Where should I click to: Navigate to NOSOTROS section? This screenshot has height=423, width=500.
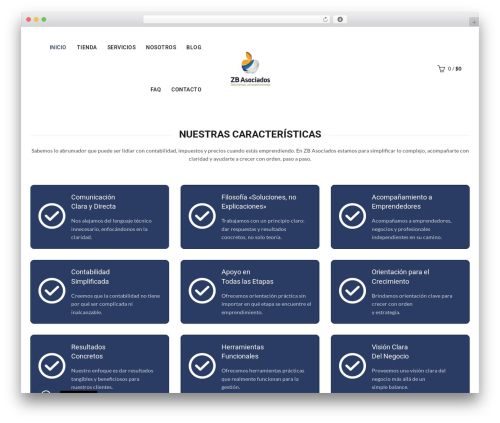[161, 47]
